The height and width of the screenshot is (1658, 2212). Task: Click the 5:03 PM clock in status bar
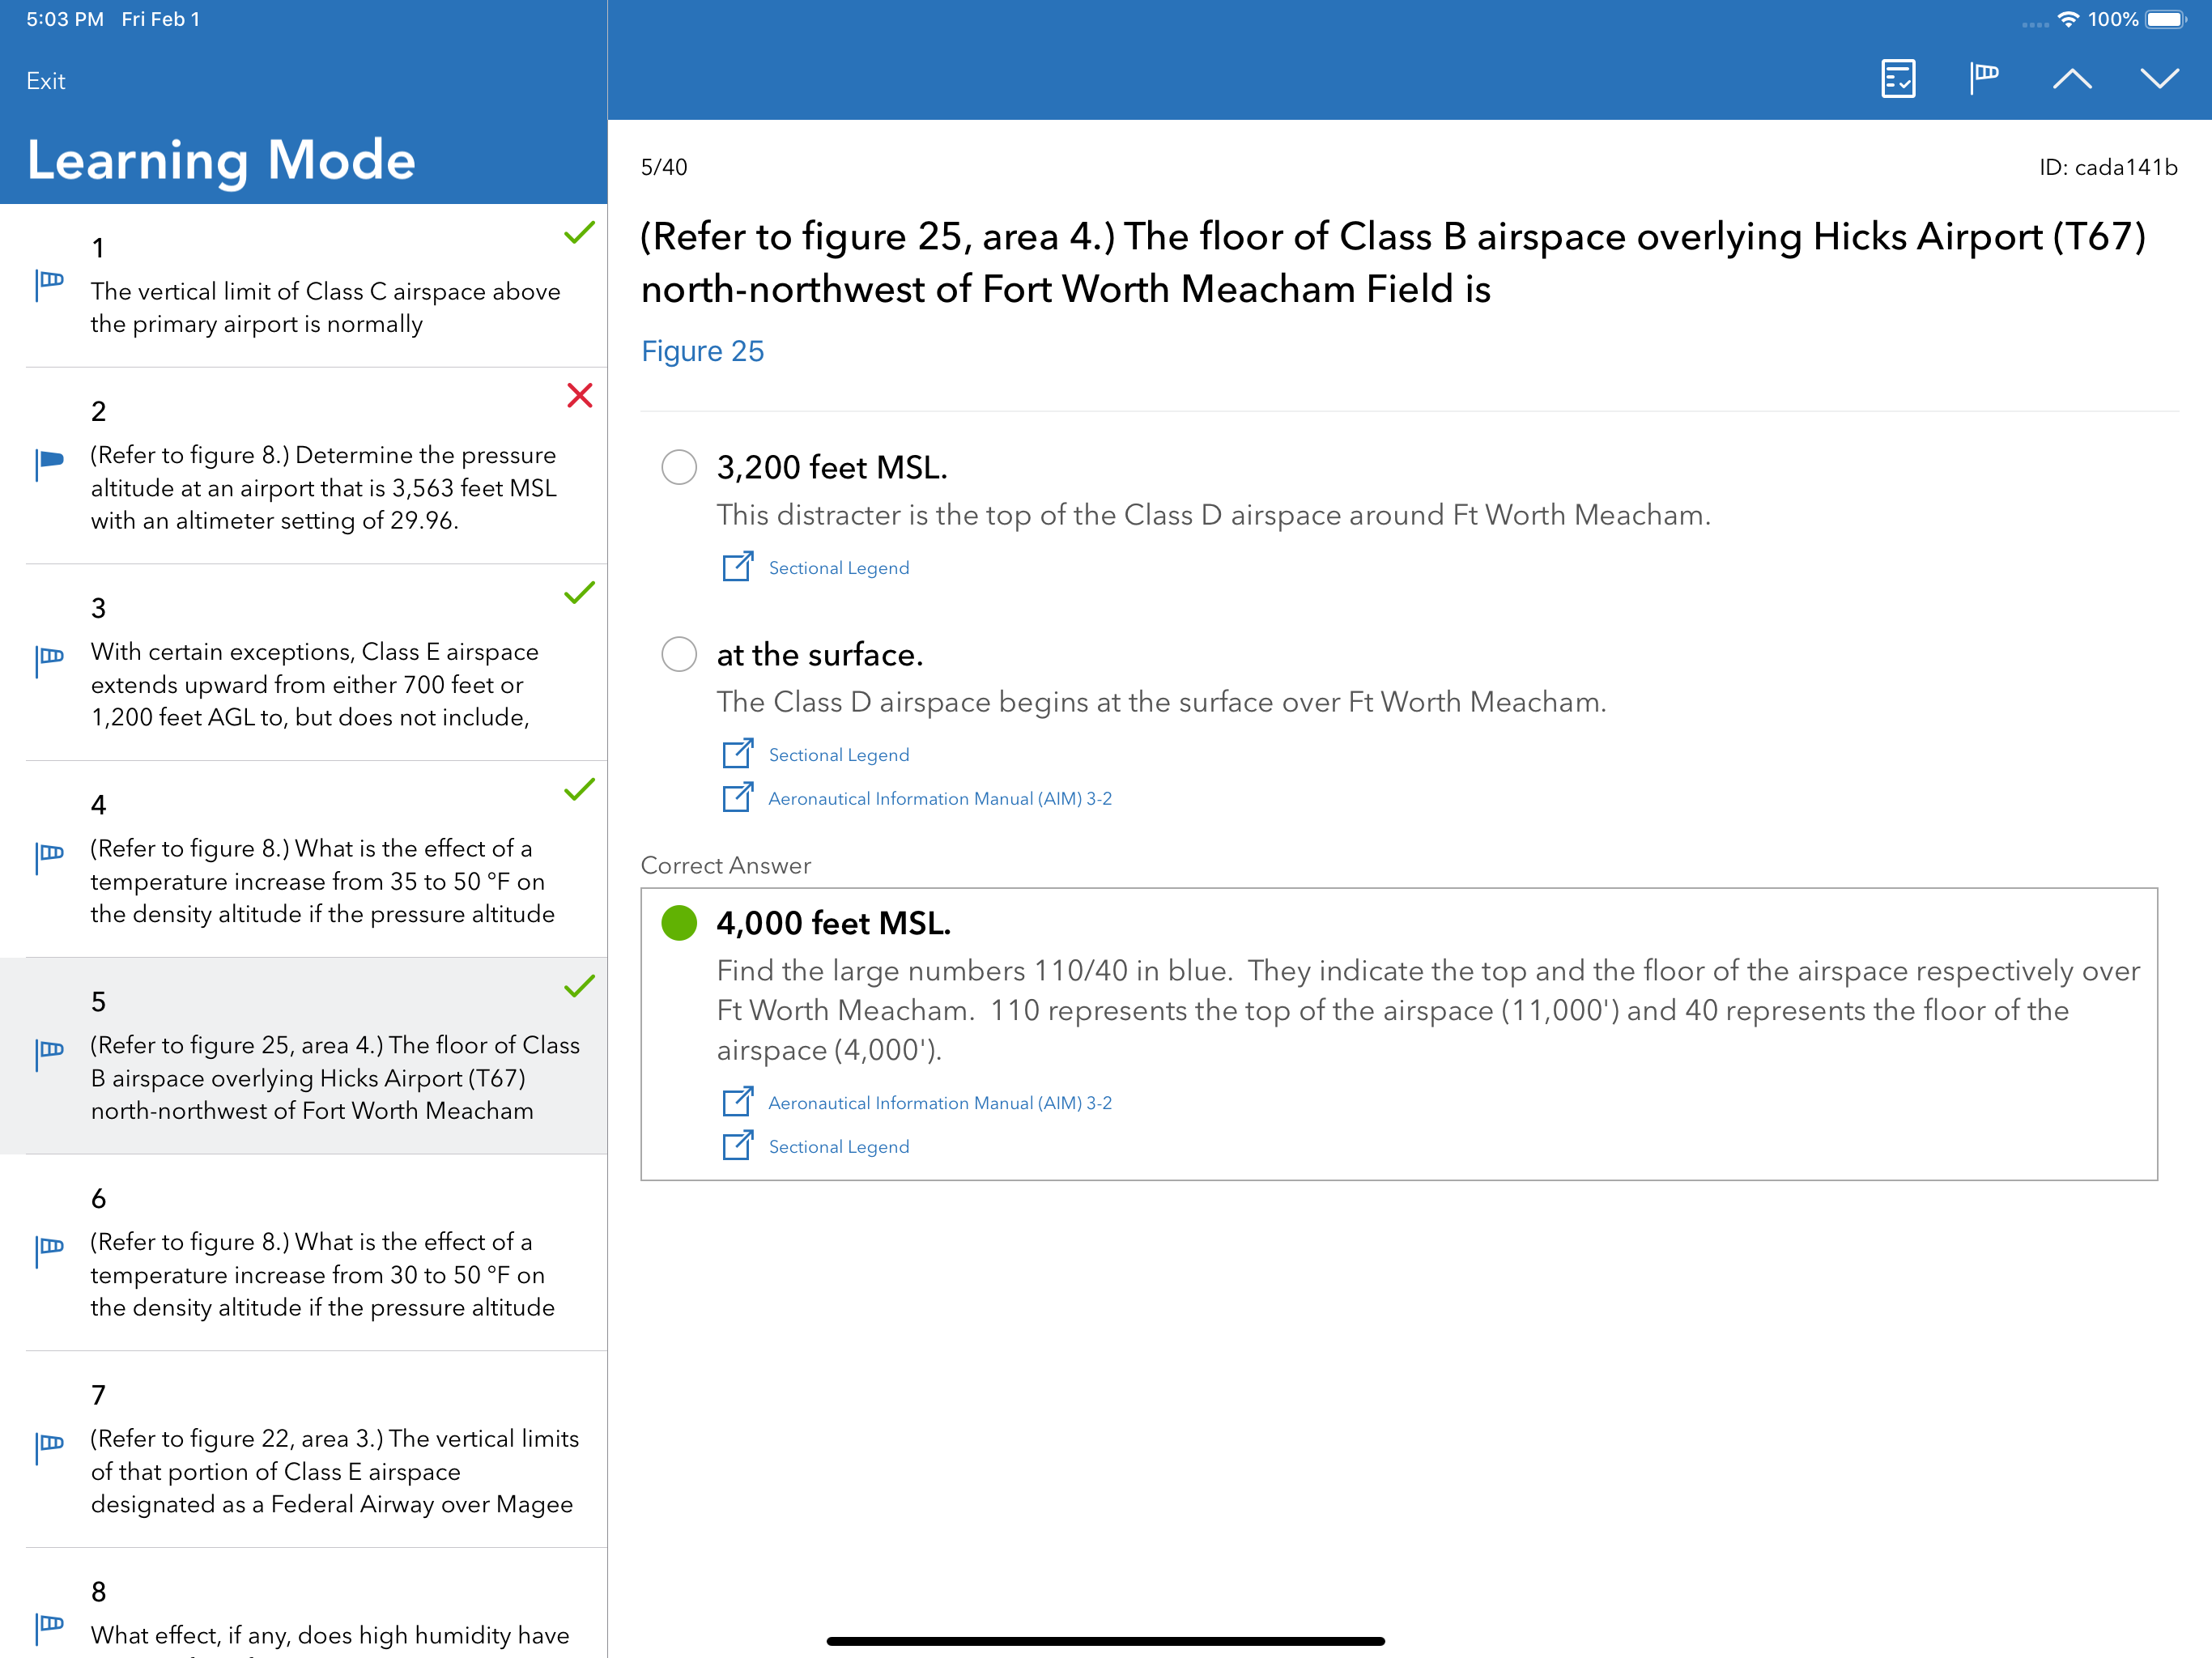[65, 19]
